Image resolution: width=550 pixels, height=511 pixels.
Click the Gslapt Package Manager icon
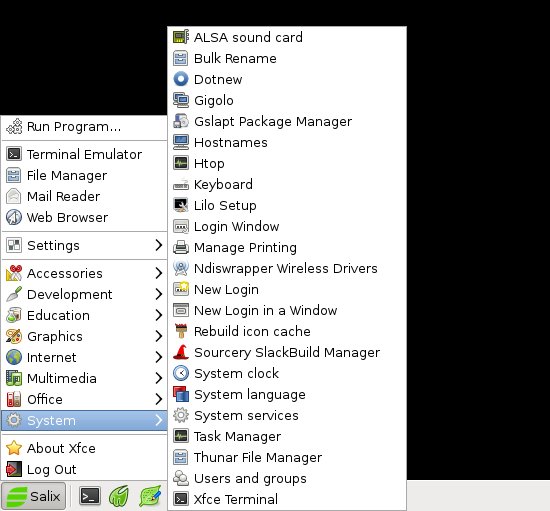click(181, 121)
